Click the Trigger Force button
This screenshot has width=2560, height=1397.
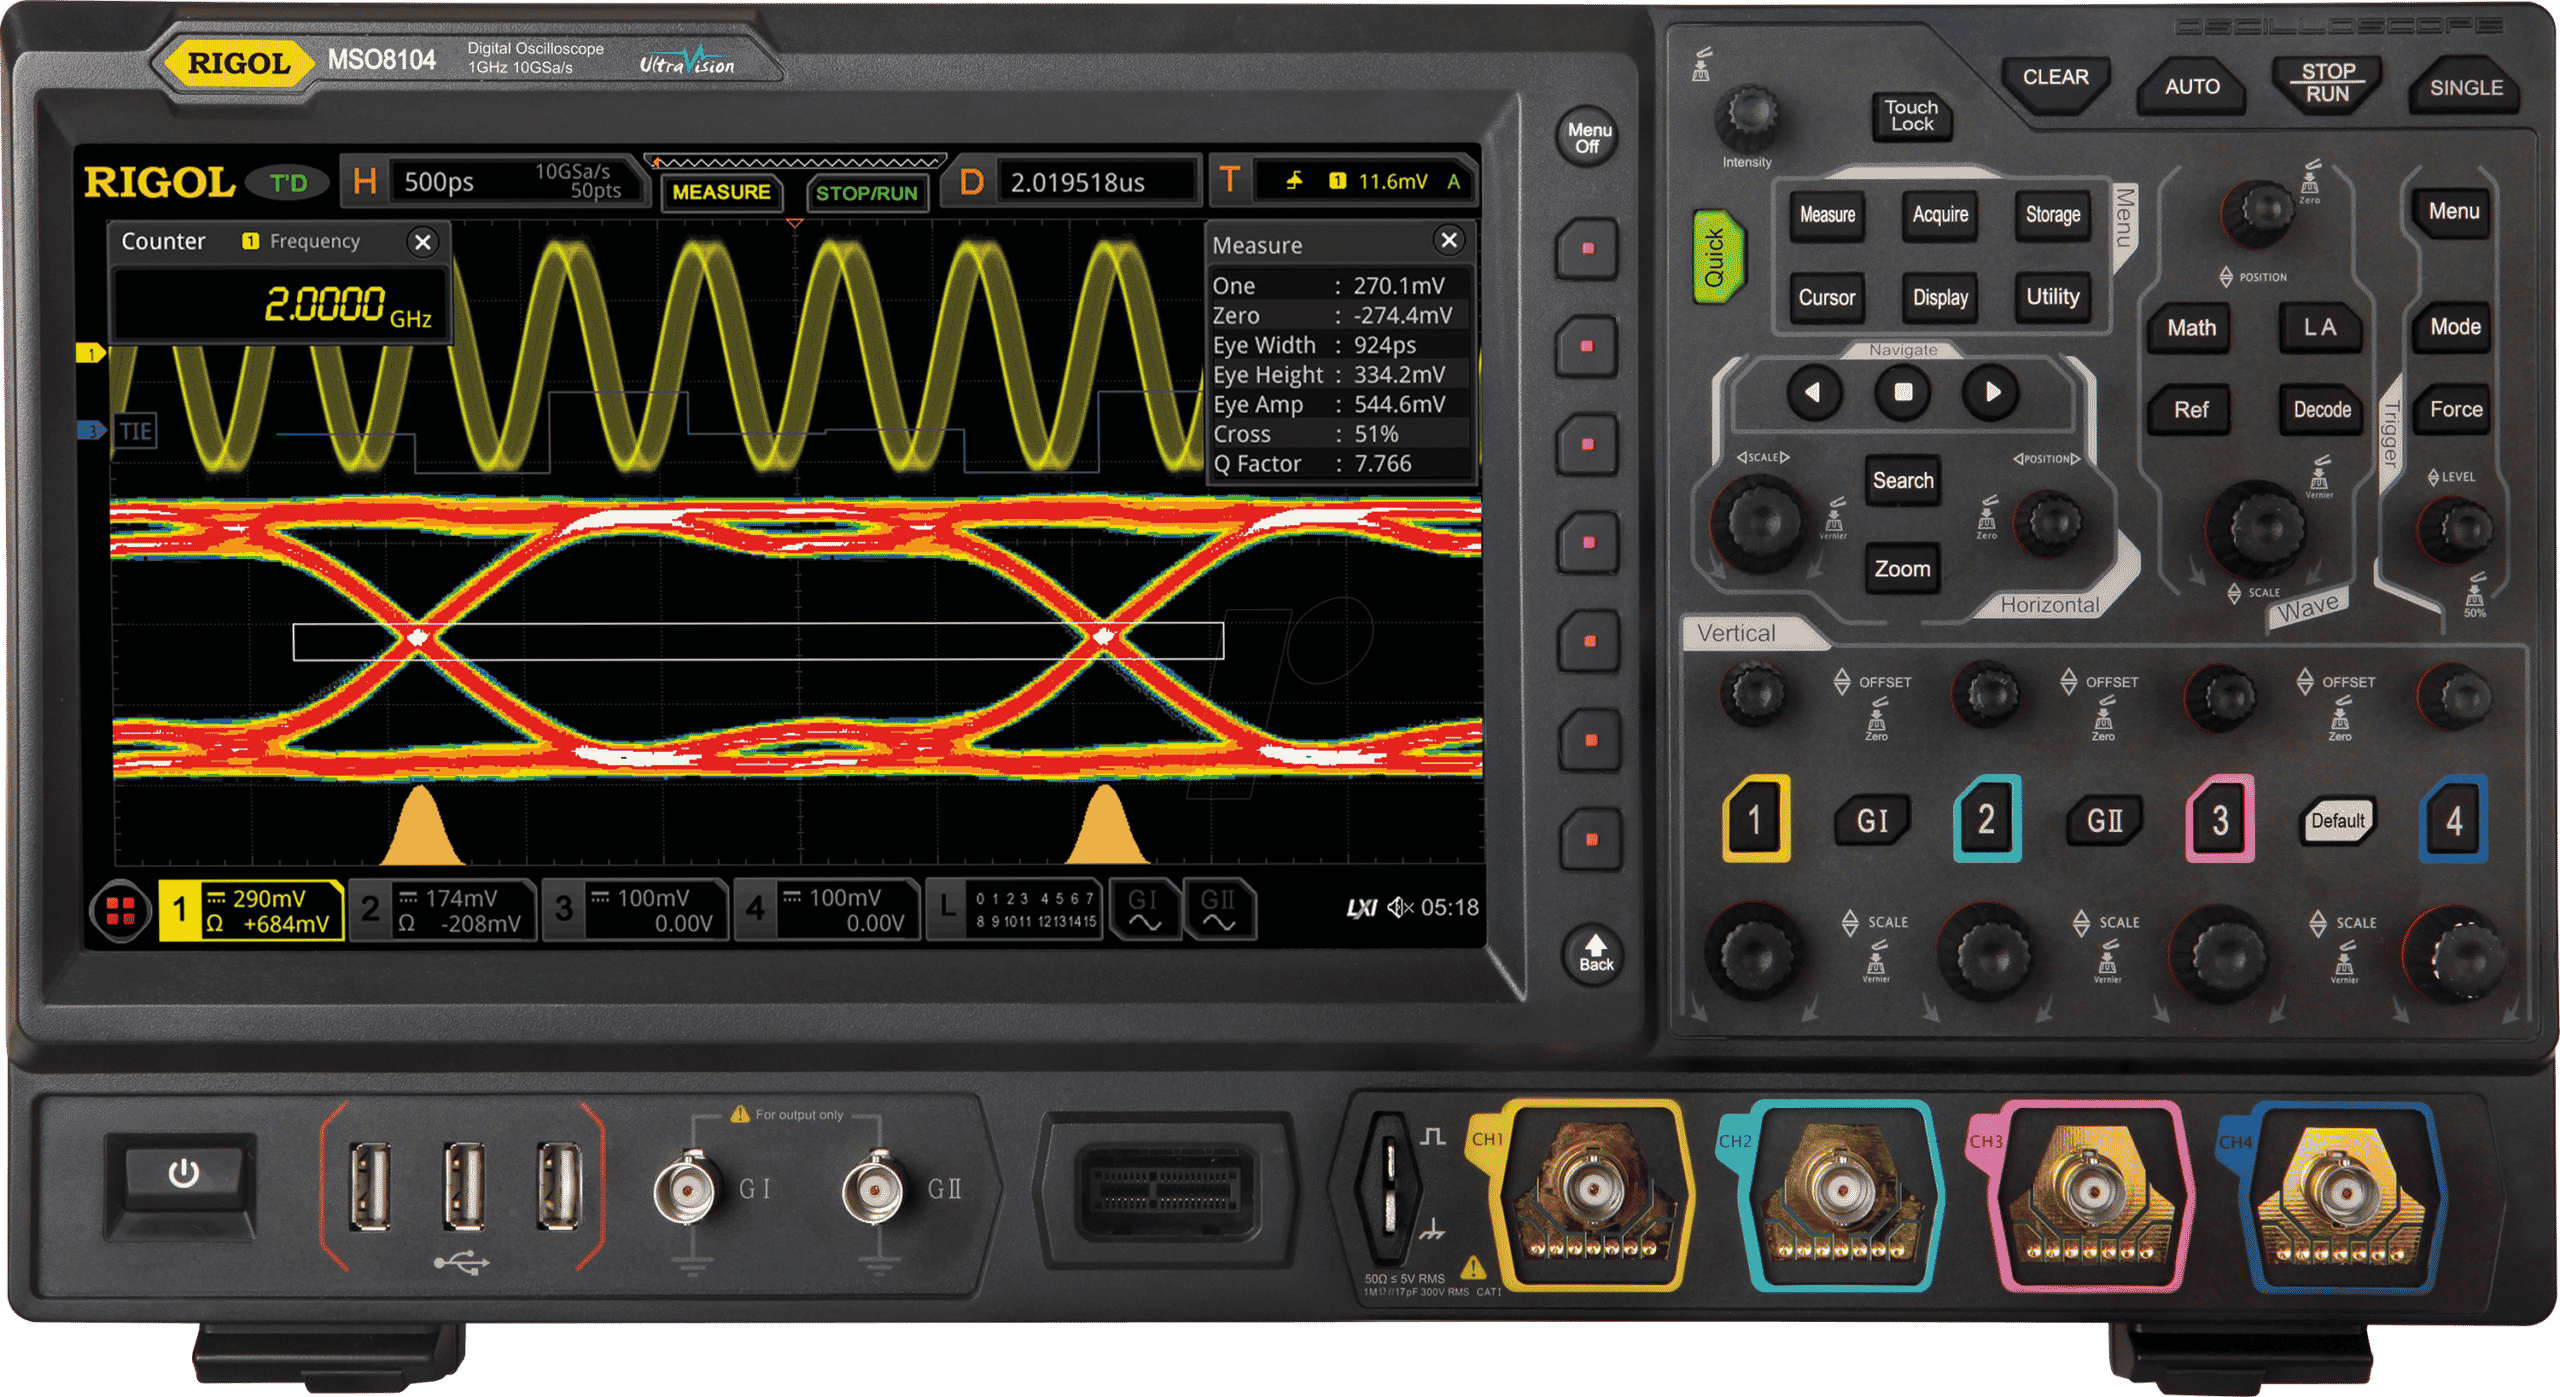[2455, 410]
